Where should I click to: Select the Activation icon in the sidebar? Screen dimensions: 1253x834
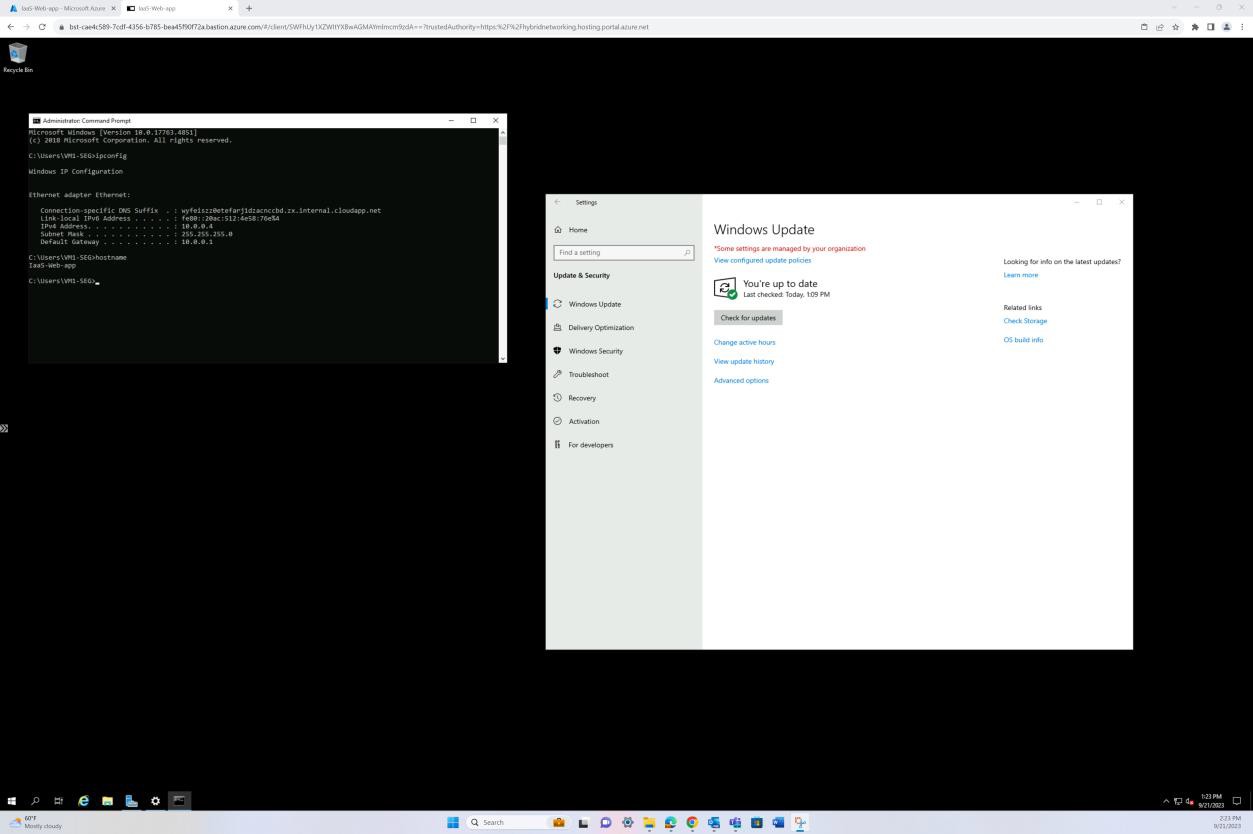[x=559, y=421]
